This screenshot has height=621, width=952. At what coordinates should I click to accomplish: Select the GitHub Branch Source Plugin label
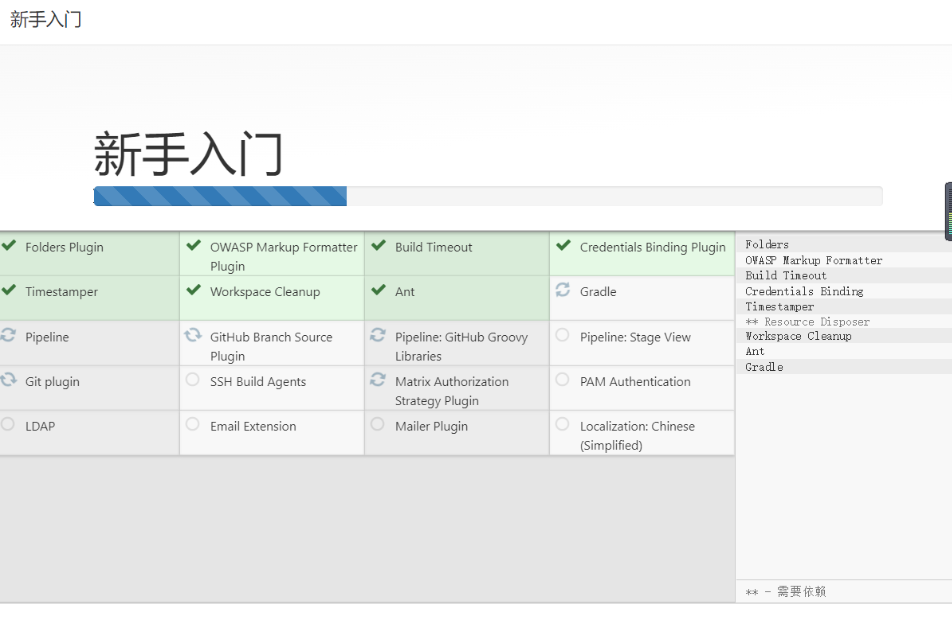click(x=271, y=347)
